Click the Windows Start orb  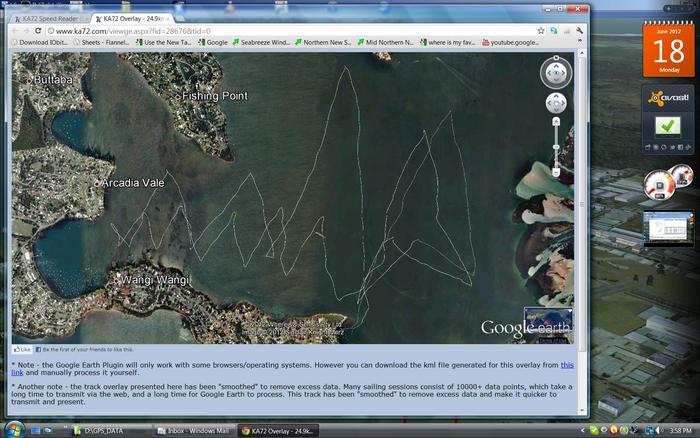11,429
